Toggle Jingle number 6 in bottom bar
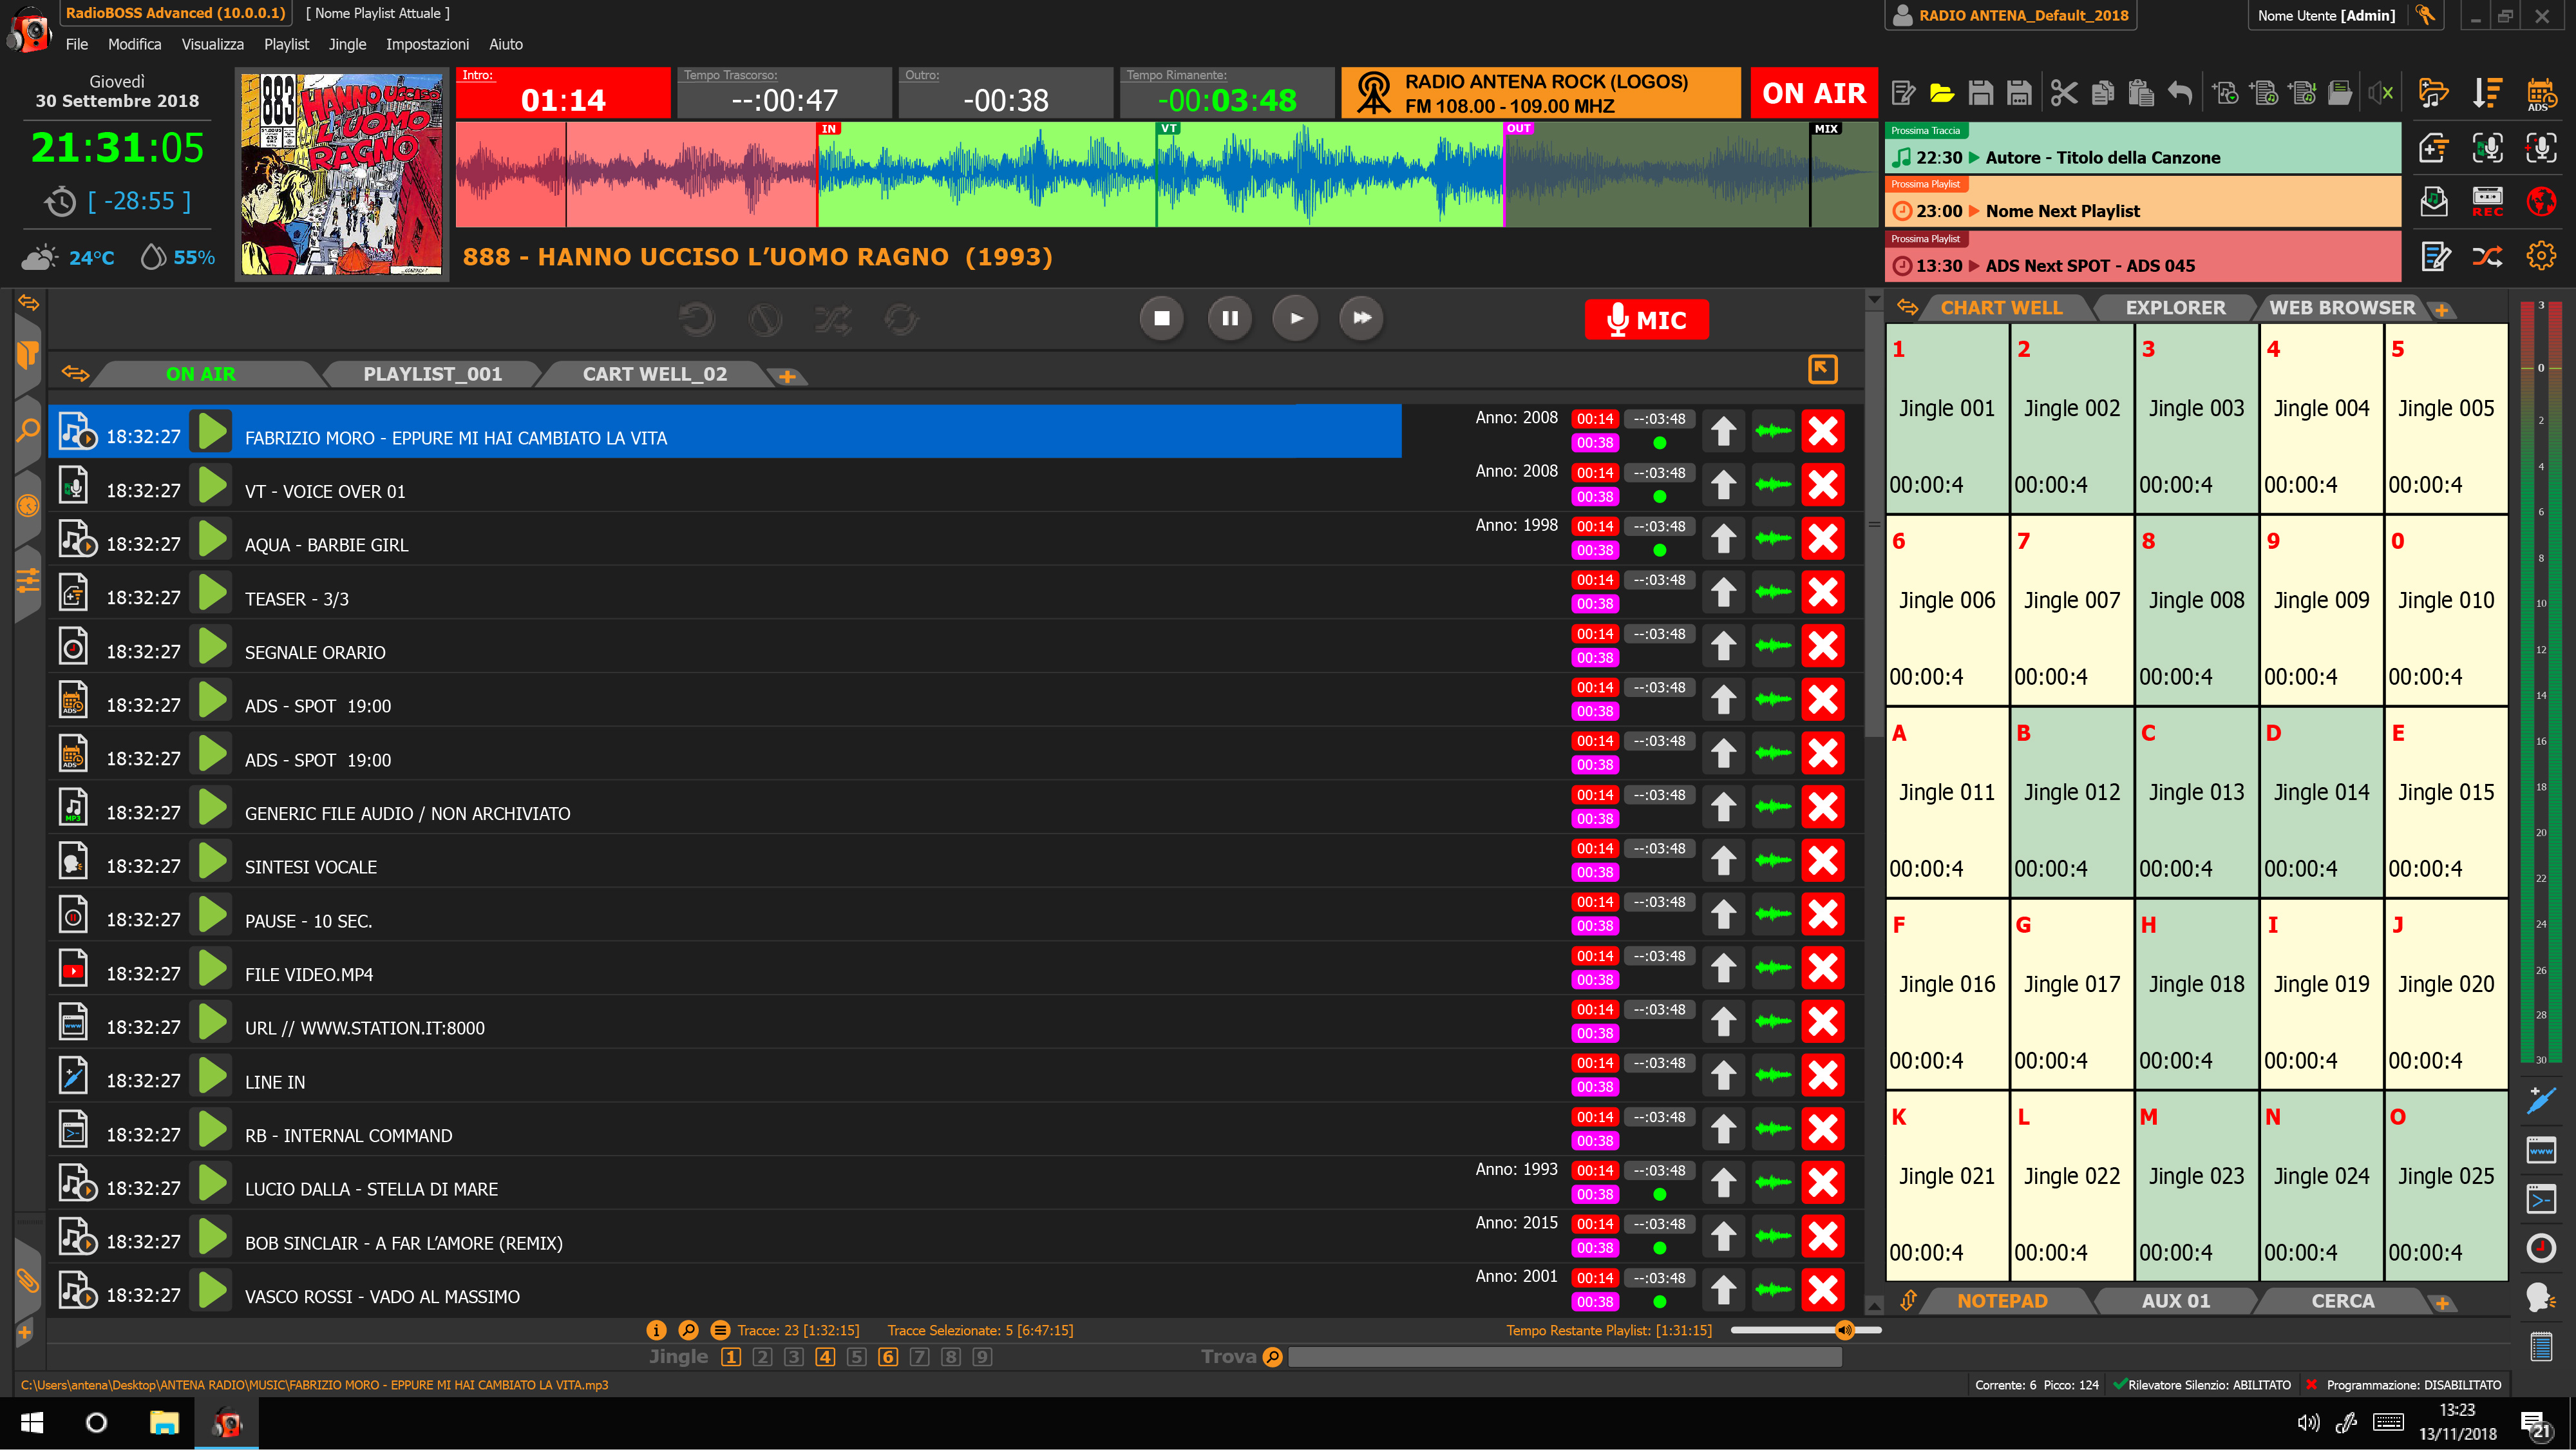Viewport: 2576px width, 1450px height. [888, 1357]
